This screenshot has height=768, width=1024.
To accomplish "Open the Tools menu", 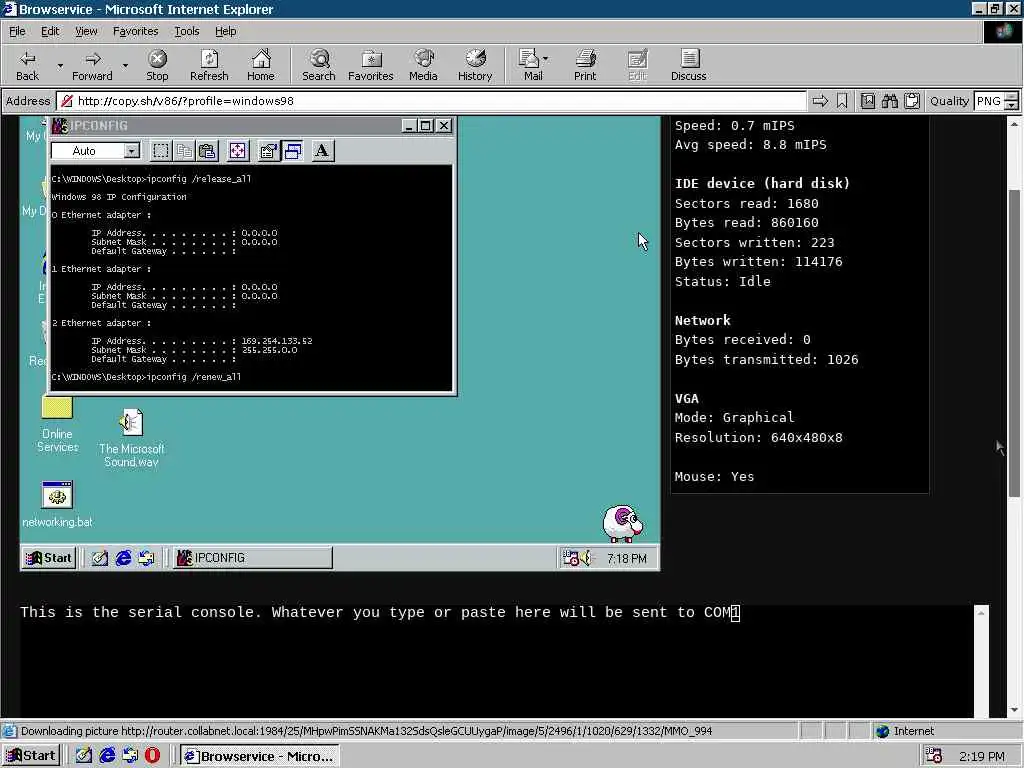I will tap(186, 31).
